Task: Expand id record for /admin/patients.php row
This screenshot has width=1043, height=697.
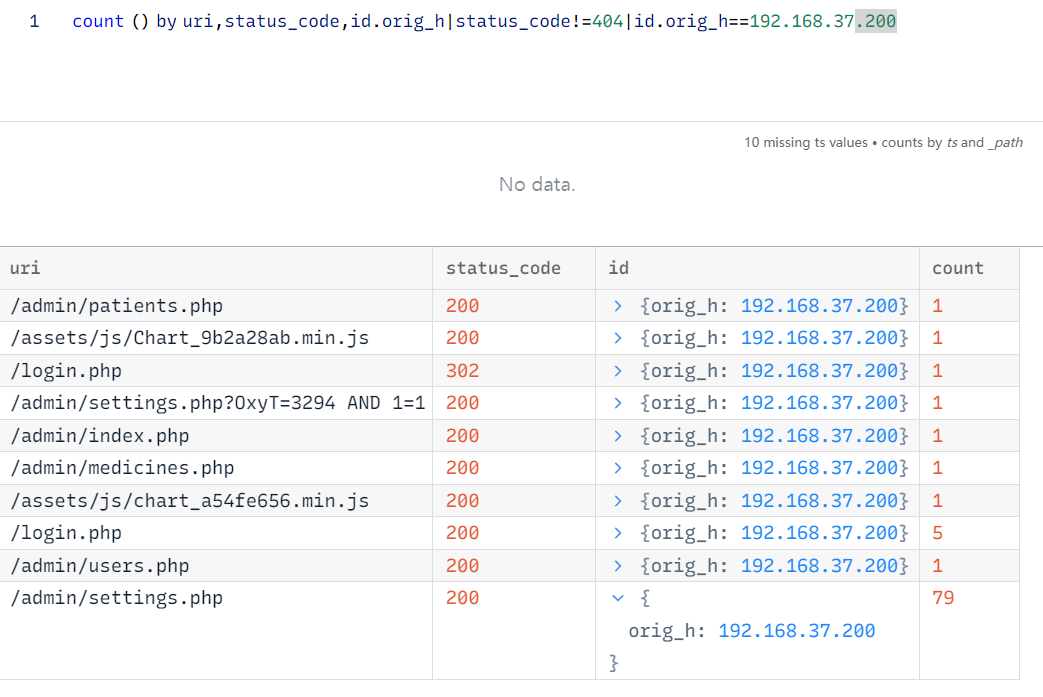Action: pos(618,306)
